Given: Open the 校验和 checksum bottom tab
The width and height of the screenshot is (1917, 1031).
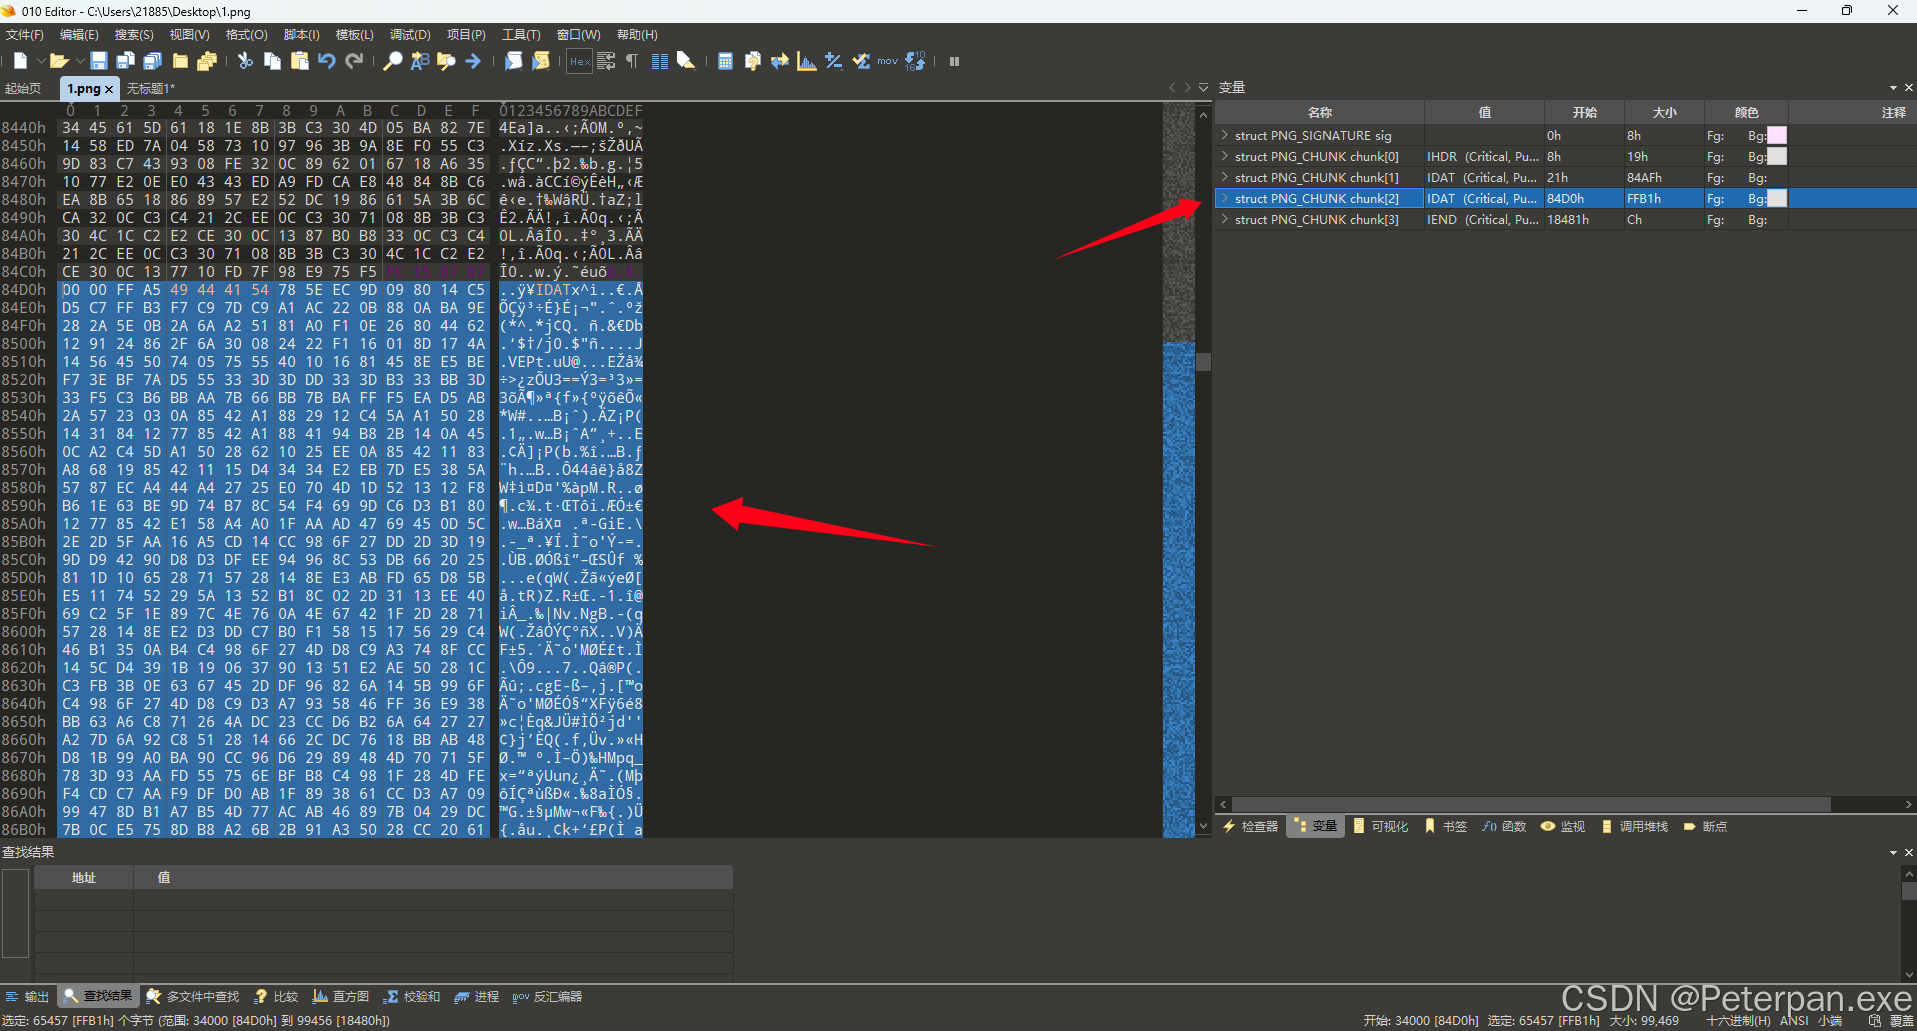Looking at the screenshot, I should click(x=412, y=996).
